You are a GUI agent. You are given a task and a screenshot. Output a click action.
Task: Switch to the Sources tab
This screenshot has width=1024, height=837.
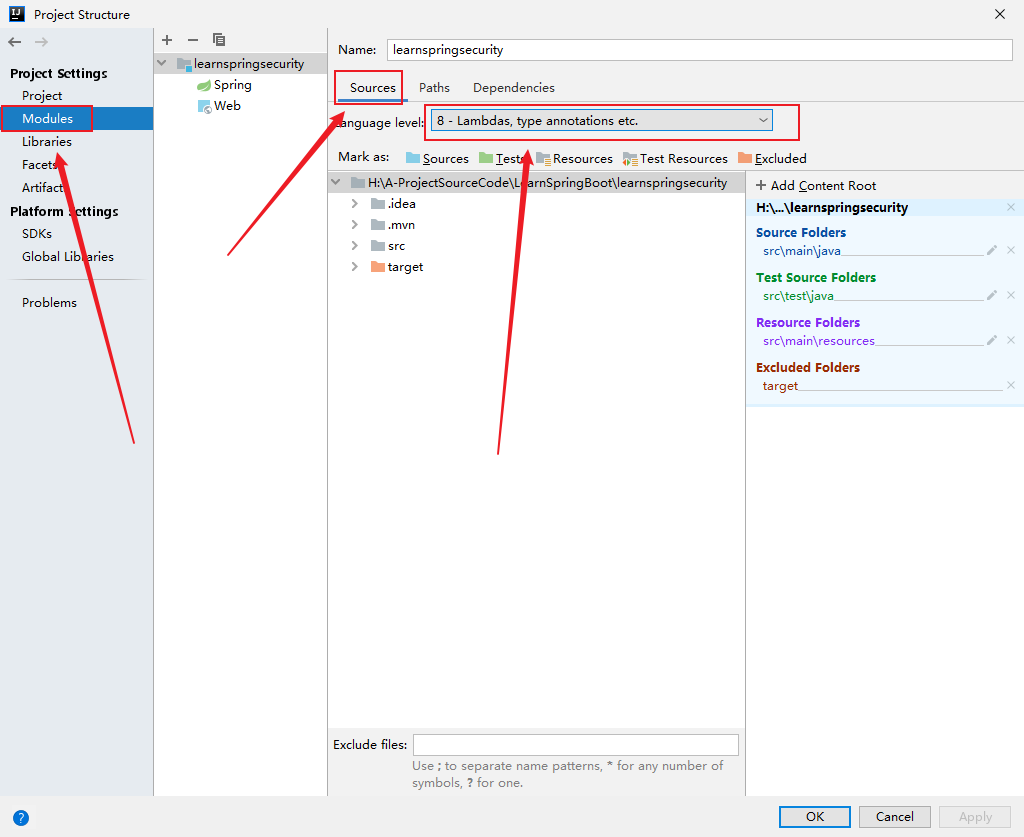[x=372, y=87]
